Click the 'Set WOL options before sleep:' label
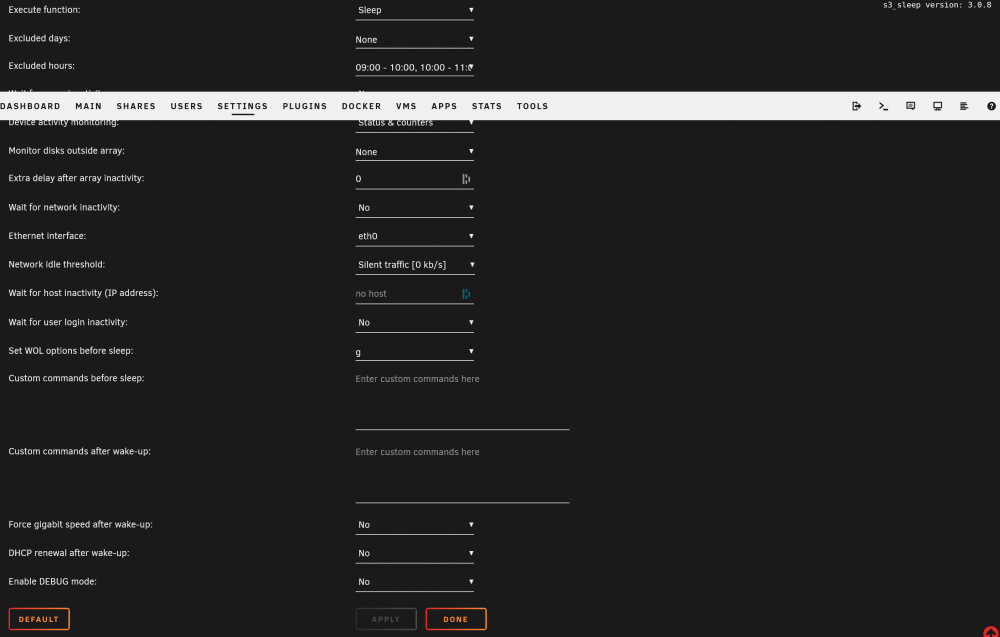The height and width of the screenshot is (637, 1000). (x=71, y=351)
